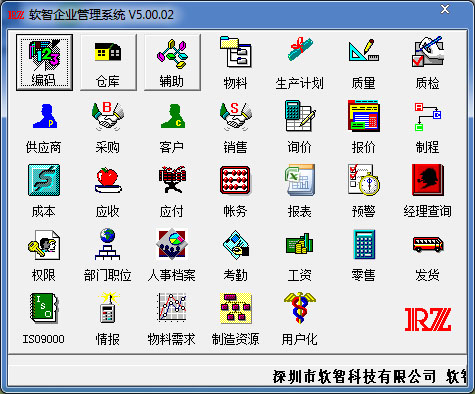Open the 报价 quotation module
Viewport: 475px width, 394px height.
click(364, 127)
